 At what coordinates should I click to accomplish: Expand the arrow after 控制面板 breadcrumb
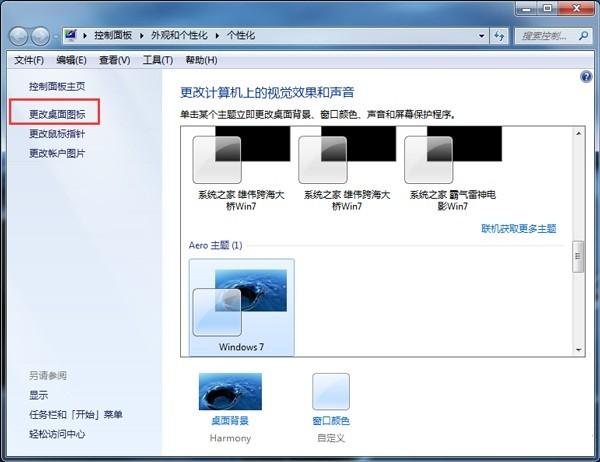pos(142,36)
